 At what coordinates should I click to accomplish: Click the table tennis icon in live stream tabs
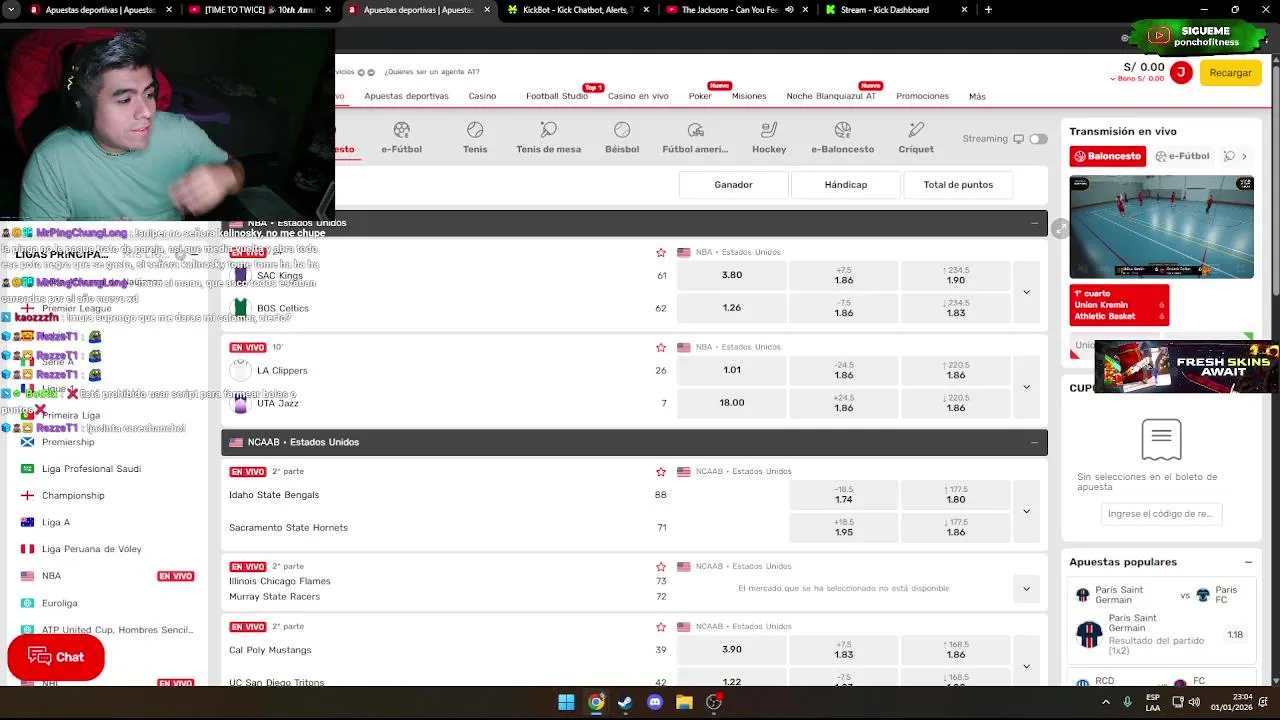(x=1229, y=156)
